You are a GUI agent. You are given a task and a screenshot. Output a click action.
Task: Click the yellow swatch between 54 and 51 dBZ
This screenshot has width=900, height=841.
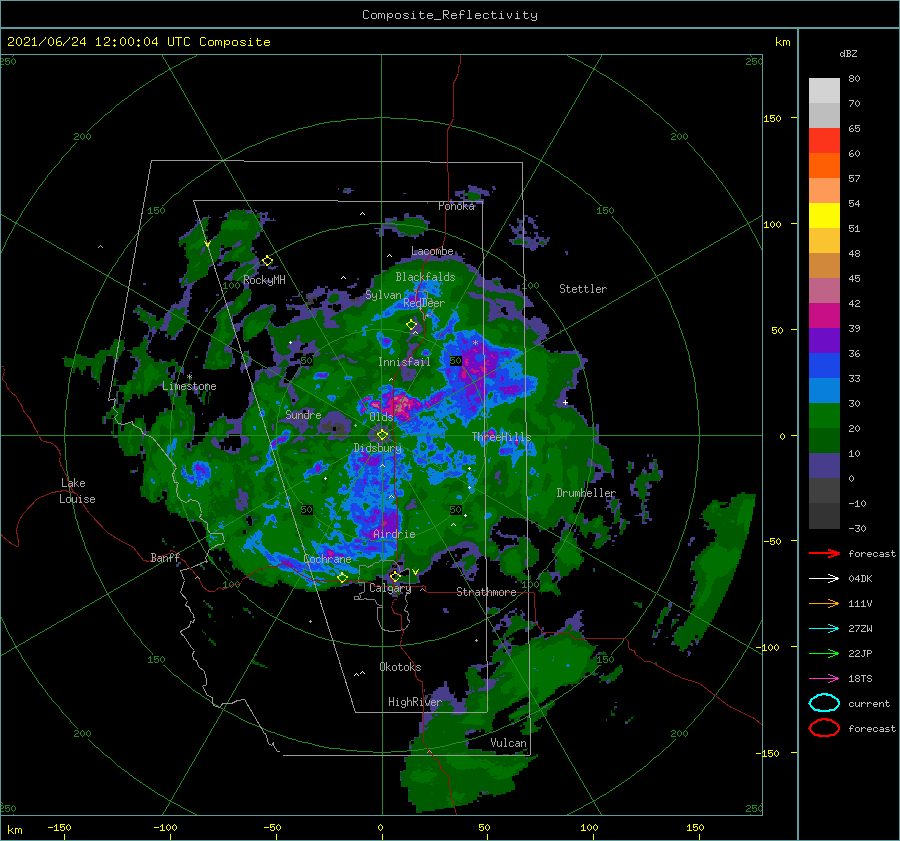[824, 216]
